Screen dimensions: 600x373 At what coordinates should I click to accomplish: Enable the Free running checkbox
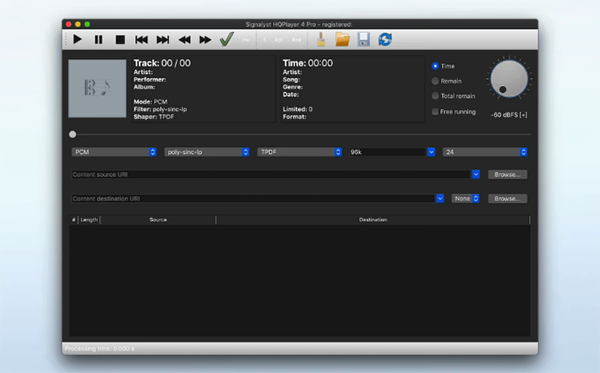pyautogui.click(x=435, y=111)
